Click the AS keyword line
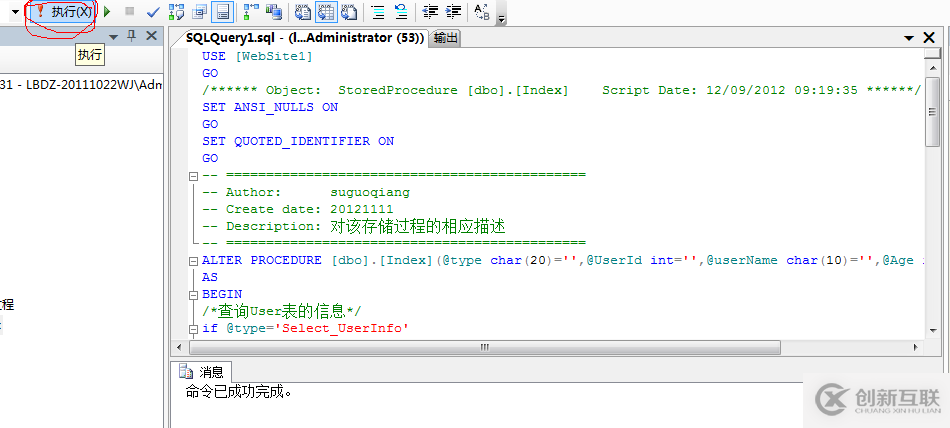 pos(210,278)
